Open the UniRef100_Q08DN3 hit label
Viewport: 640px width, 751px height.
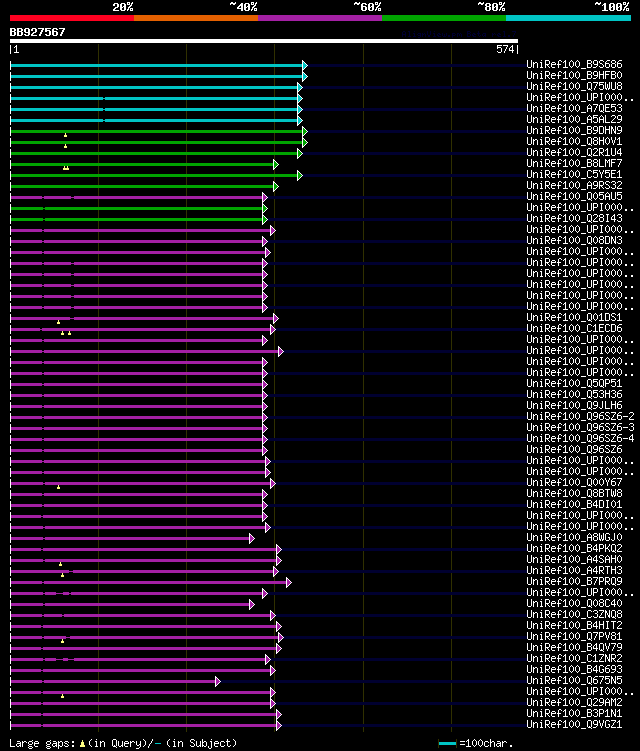(574, 240)
